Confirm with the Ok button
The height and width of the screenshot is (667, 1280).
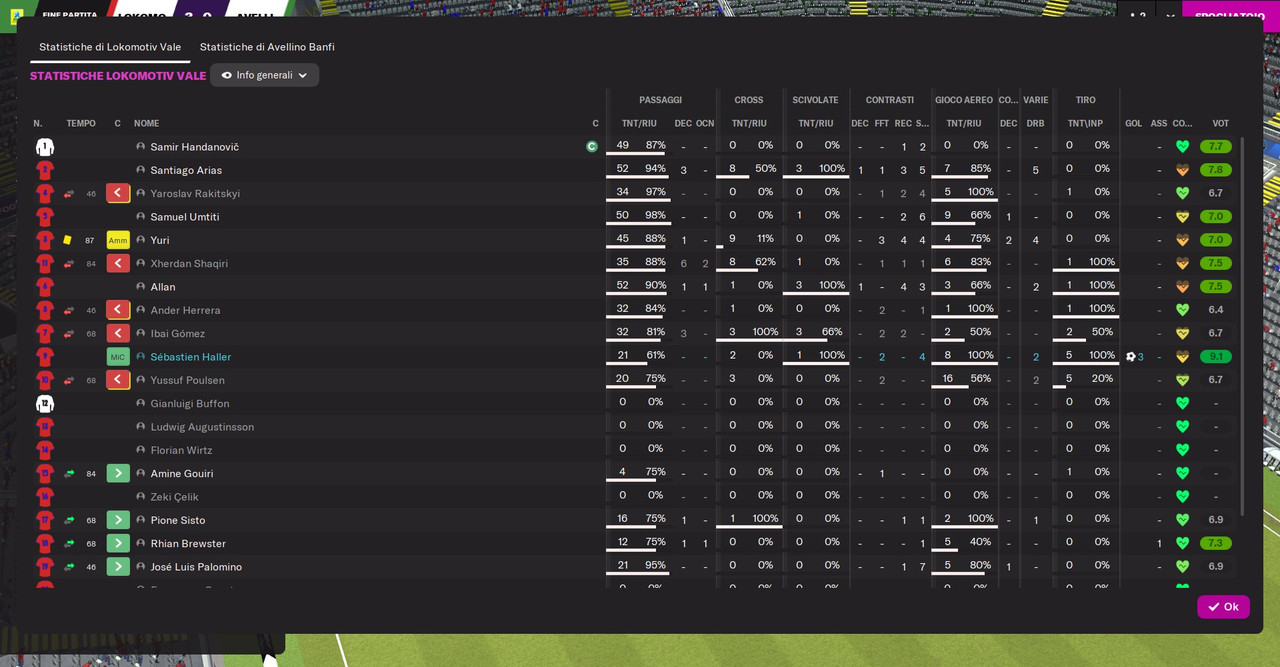(x=1223, y=607)
